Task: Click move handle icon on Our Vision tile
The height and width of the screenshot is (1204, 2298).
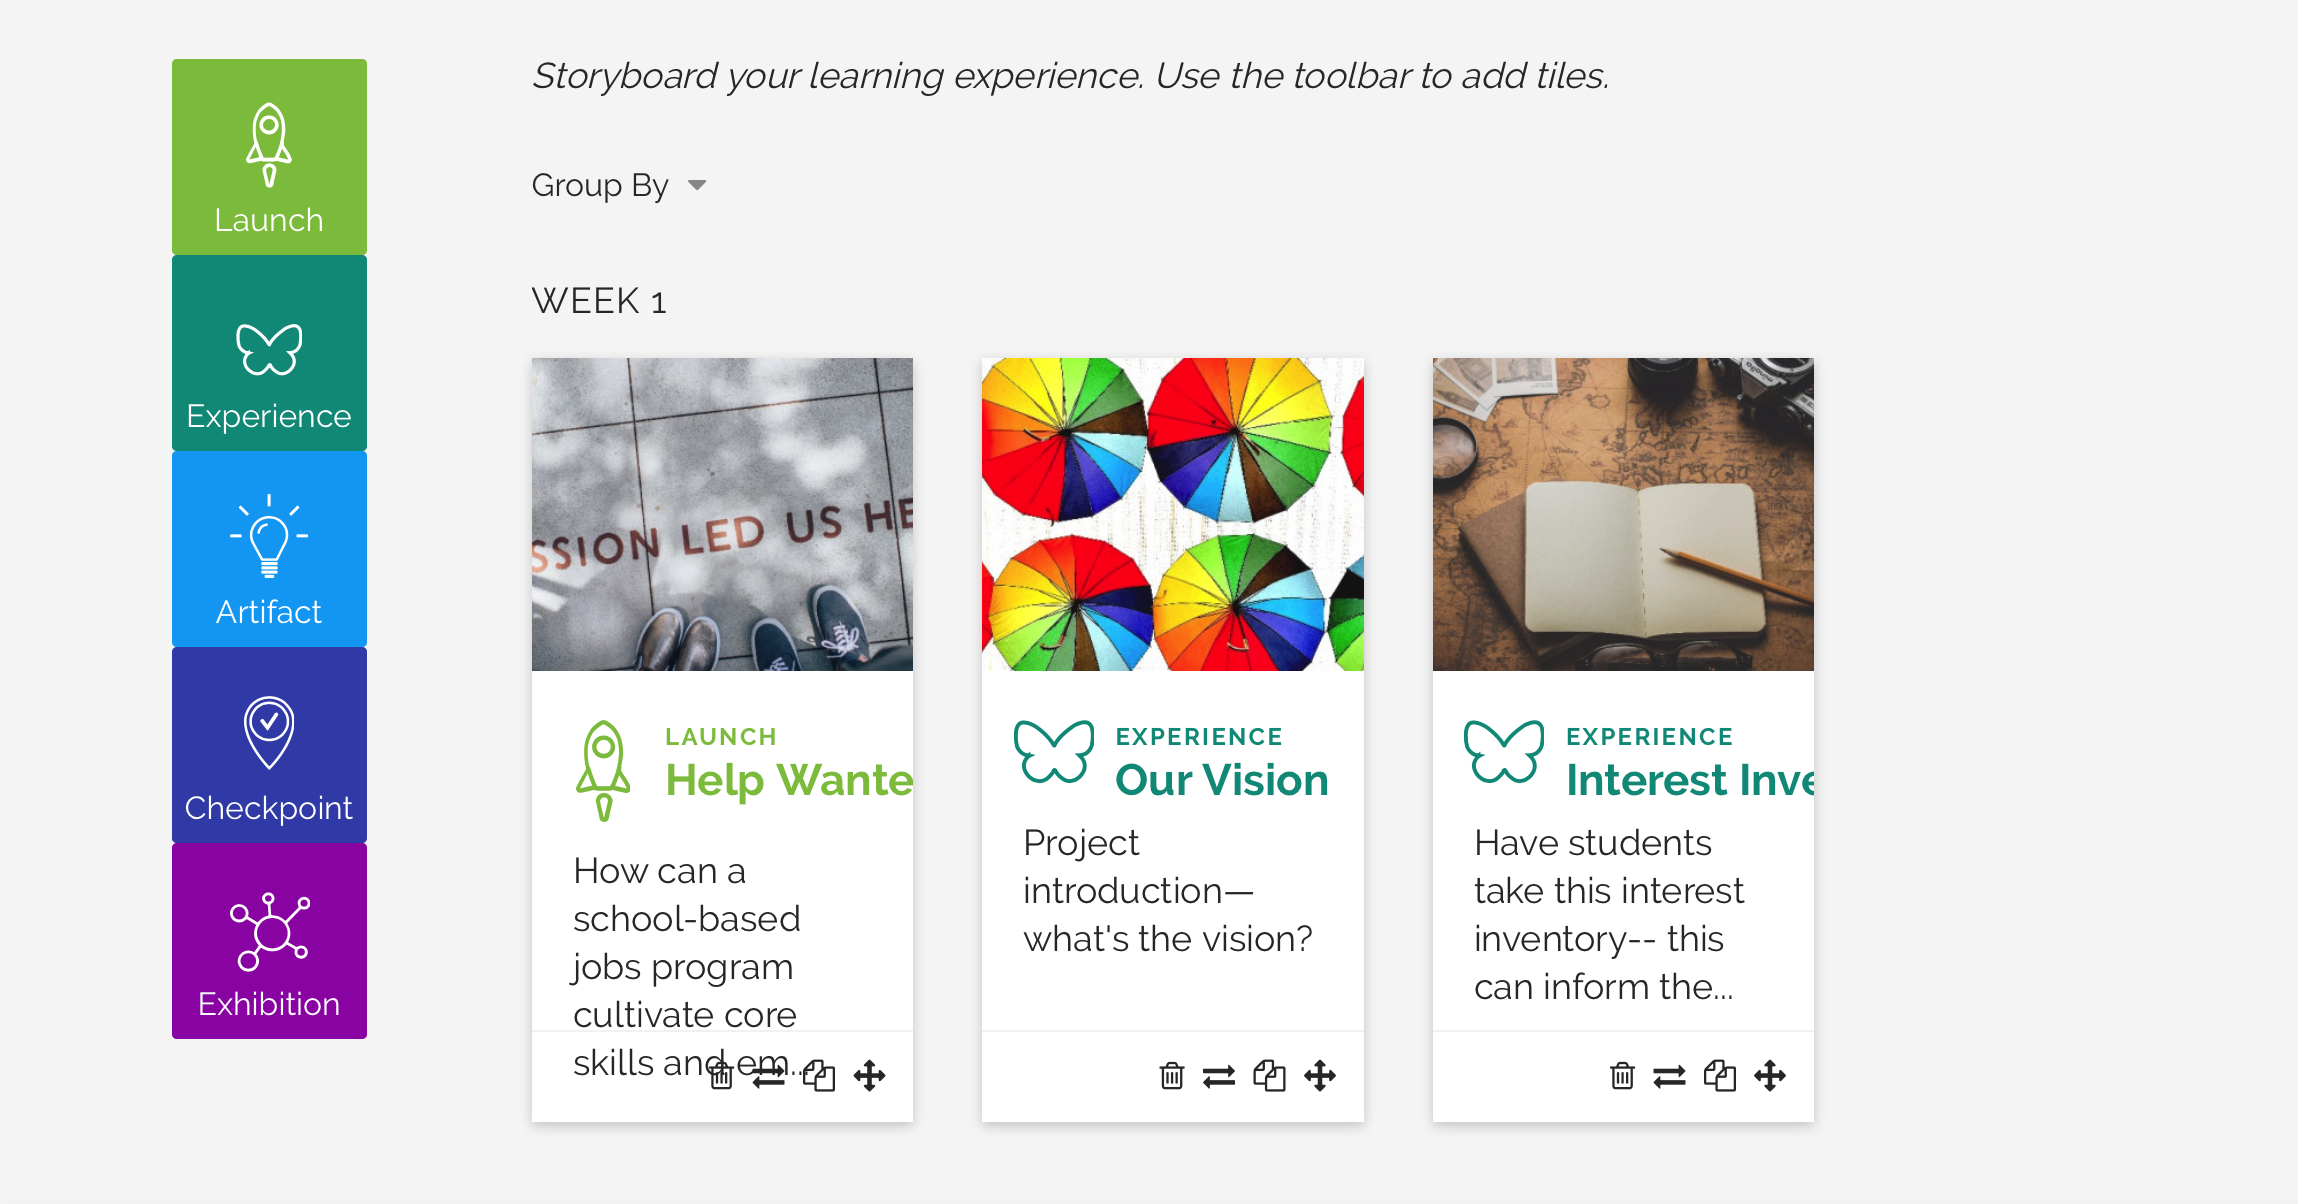Action: (x=1320, y=1076)
